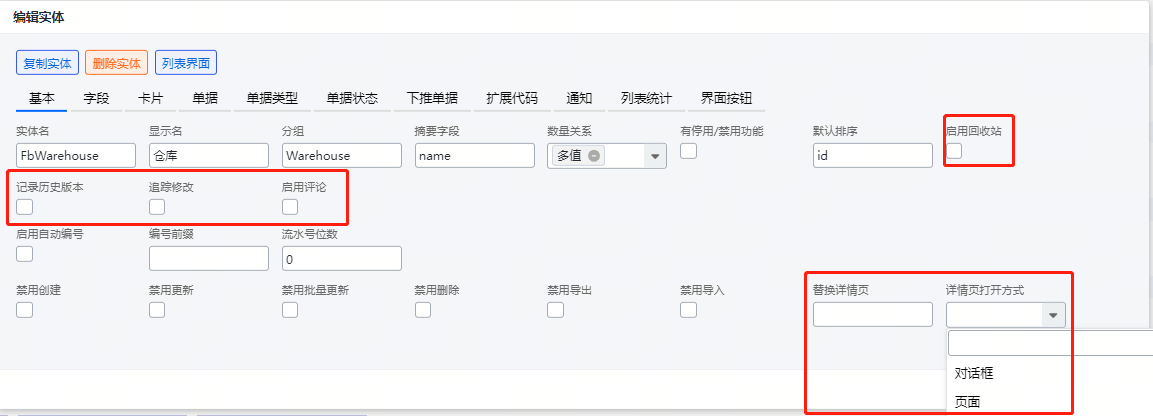Enable the 启用回收站 checkbox
Viewport: 1153px width, 416px height.
coord(954,151)
